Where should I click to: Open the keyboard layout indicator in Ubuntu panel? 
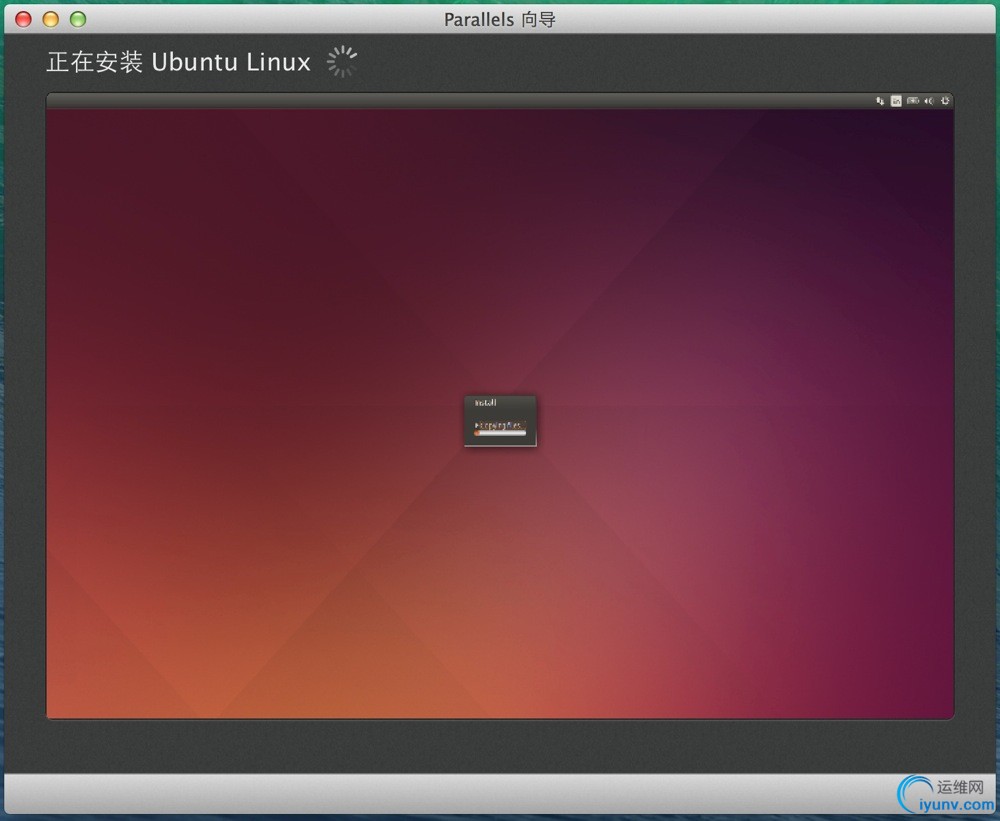click(x=896, y=101)
